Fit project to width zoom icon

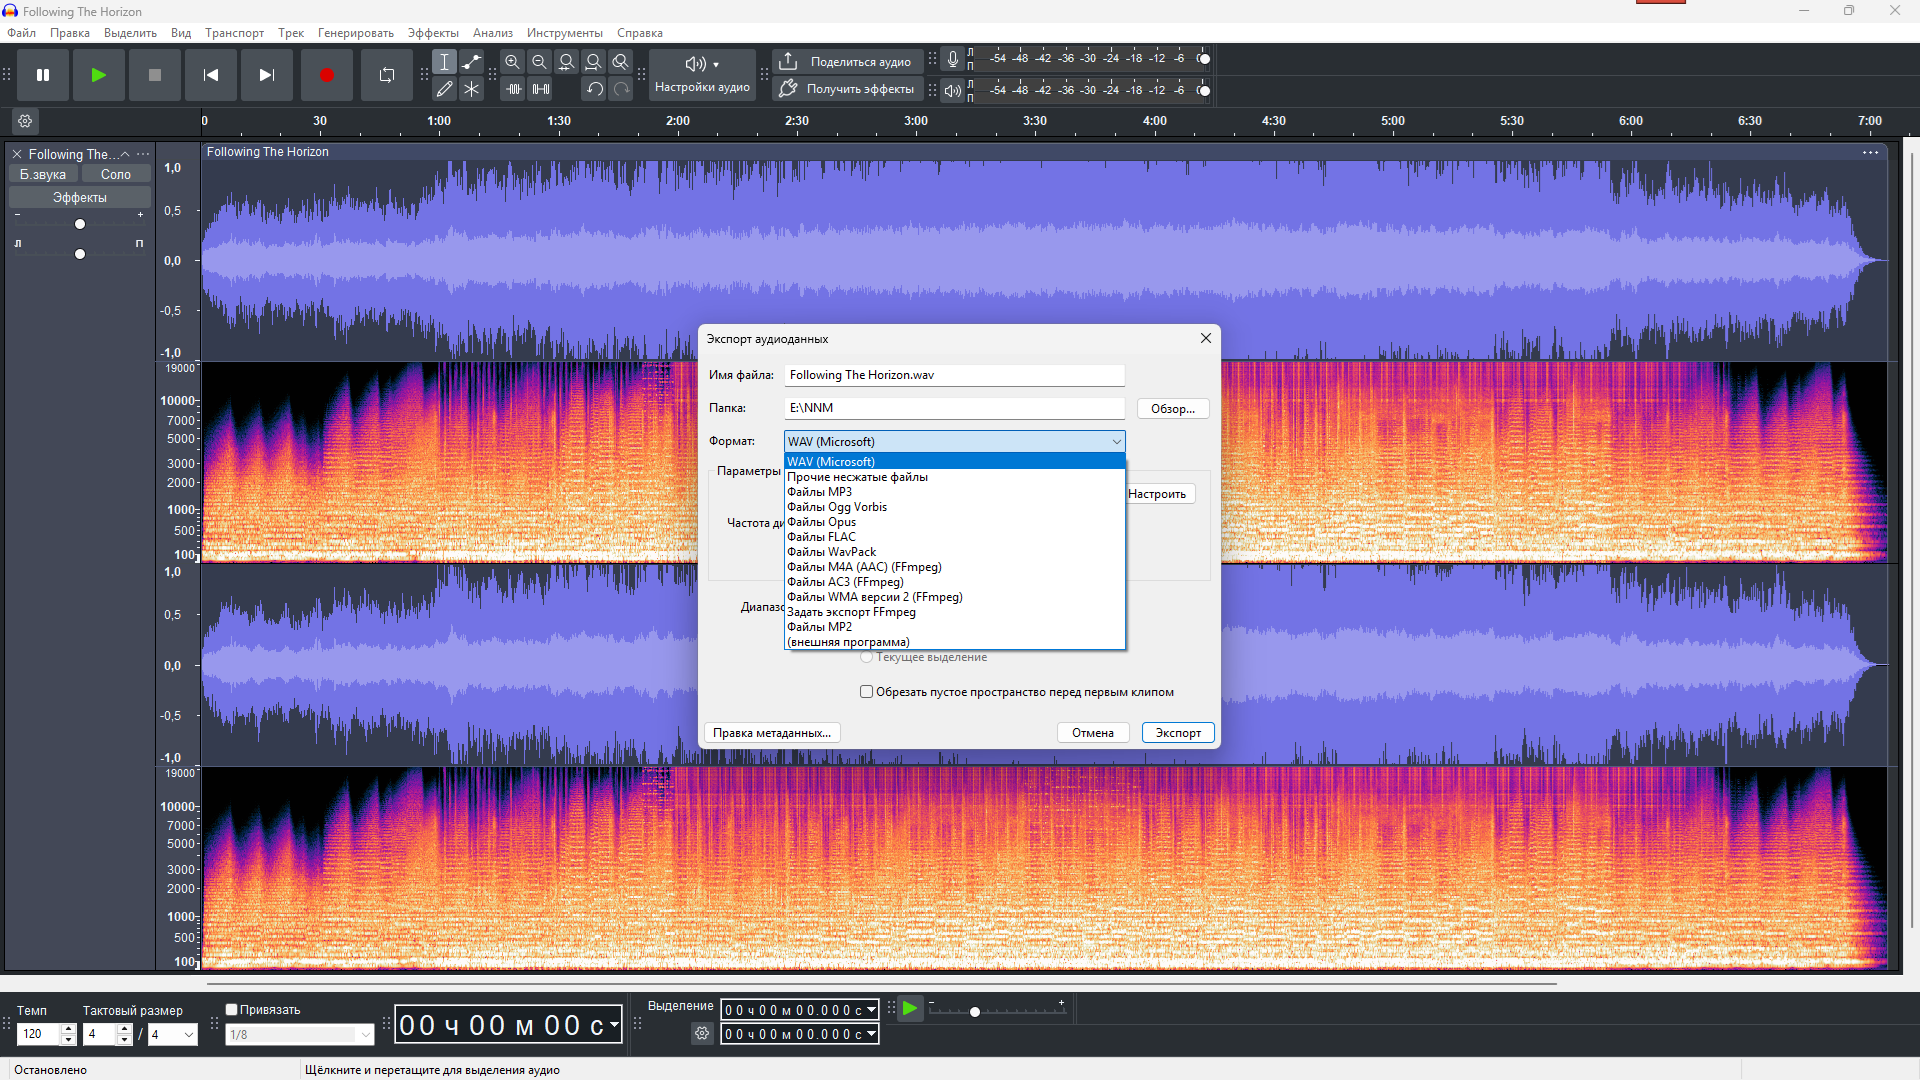(594, 62)
